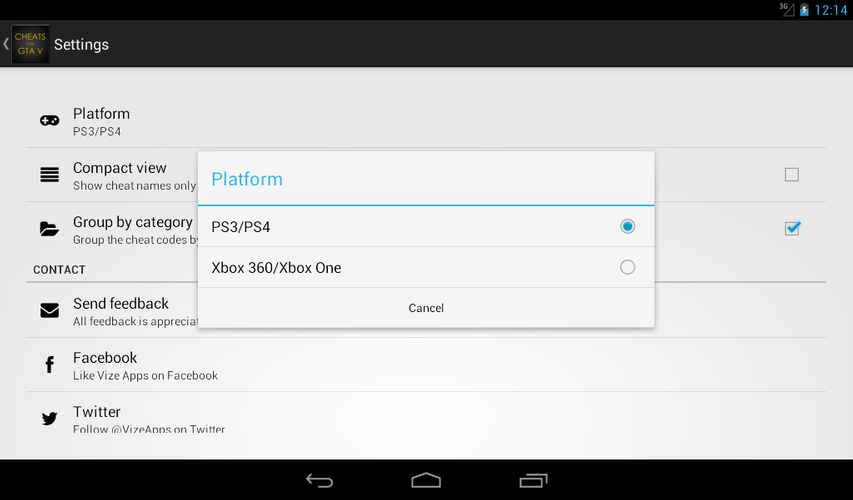This screenshot has height=500, width=853.
Task: Open Follow @VizeApps on Twitter entry
Action: point(426,419)
